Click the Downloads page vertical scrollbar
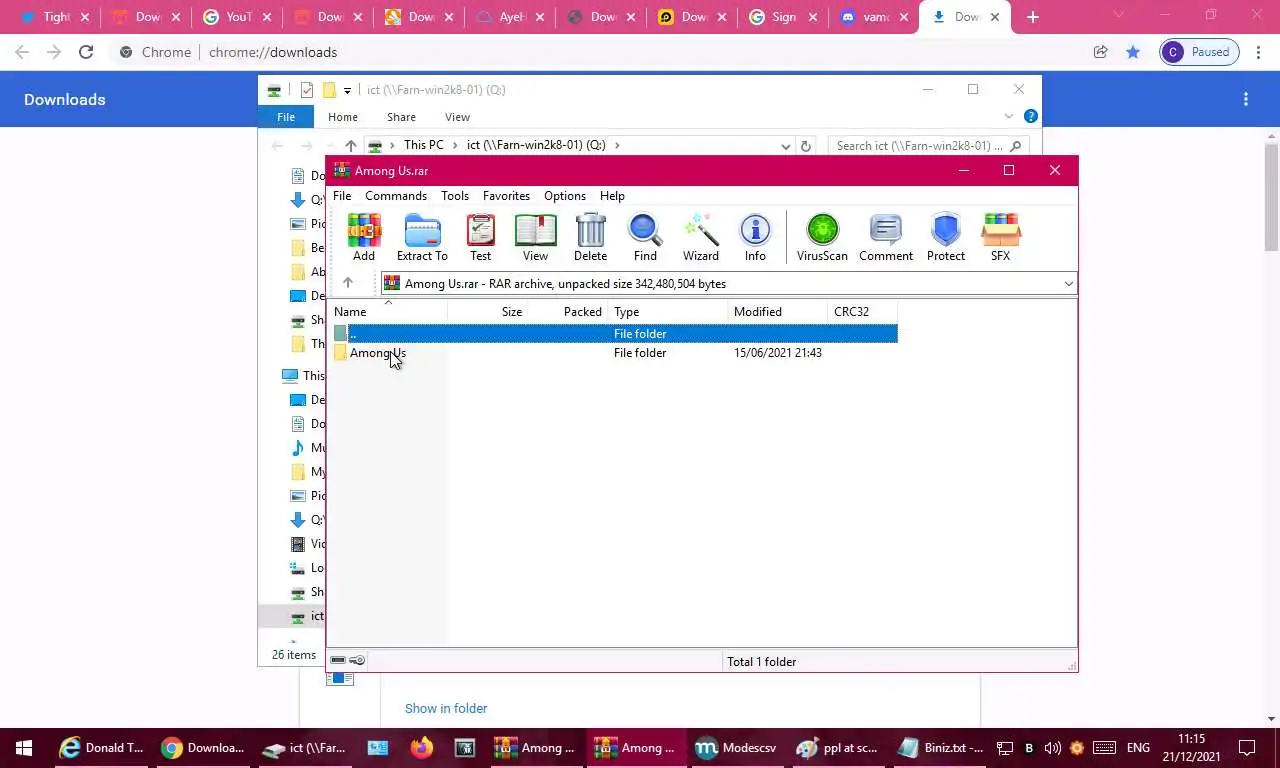Screen dimensions: 1280x768 [1271, 200]
